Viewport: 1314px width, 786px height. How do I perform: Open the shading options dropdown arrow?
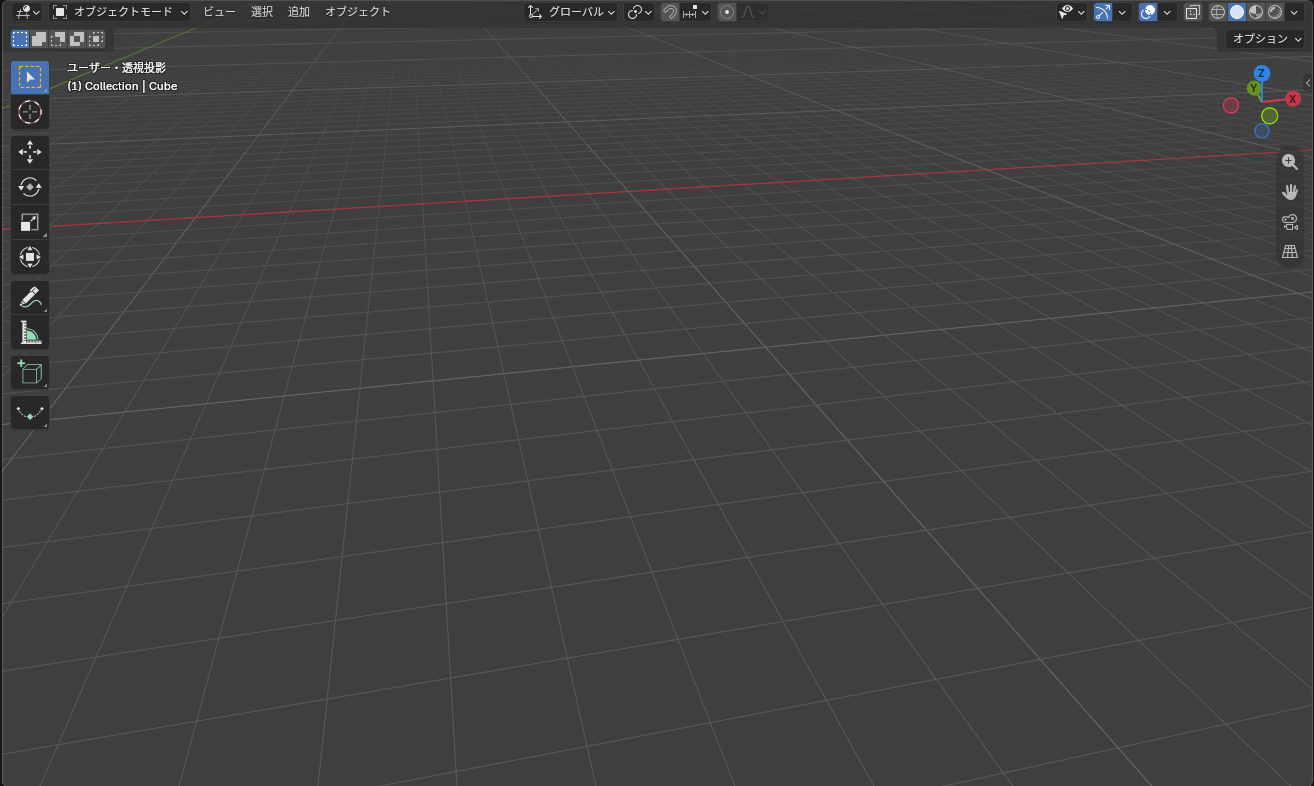(x=1295, y=12)
